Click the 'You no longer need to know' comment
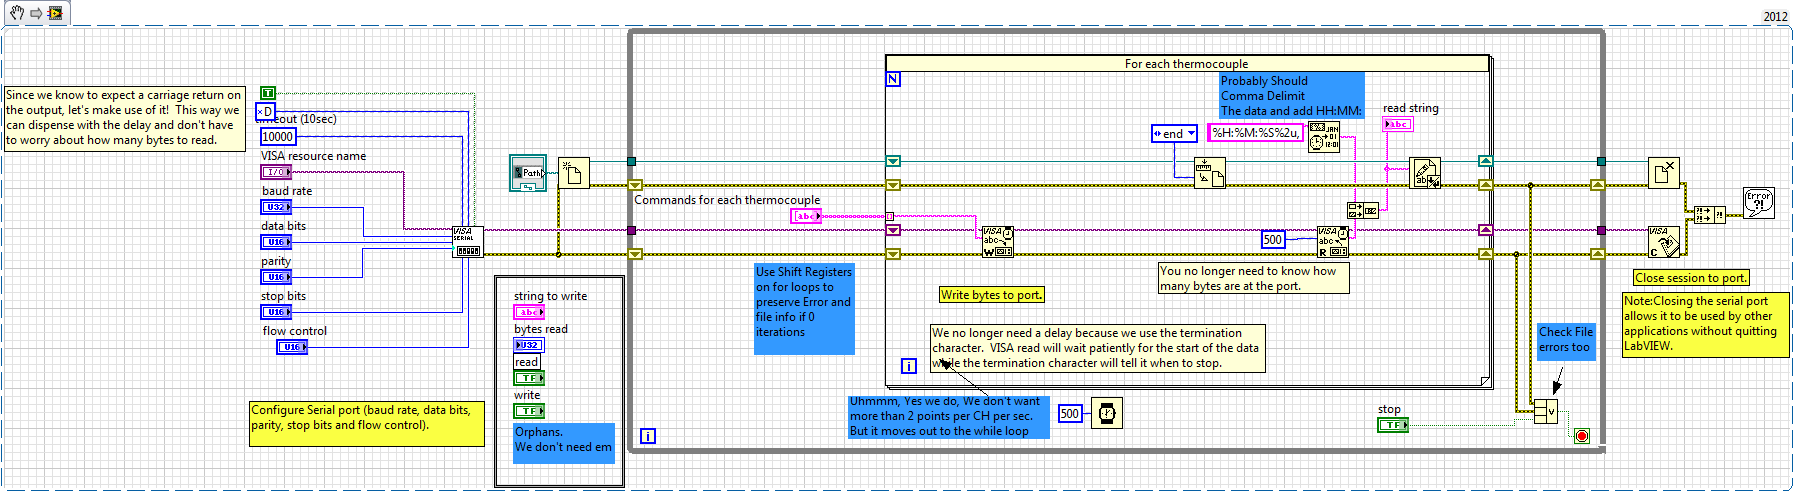The image size is (1794, 492). coord(1253,278)
